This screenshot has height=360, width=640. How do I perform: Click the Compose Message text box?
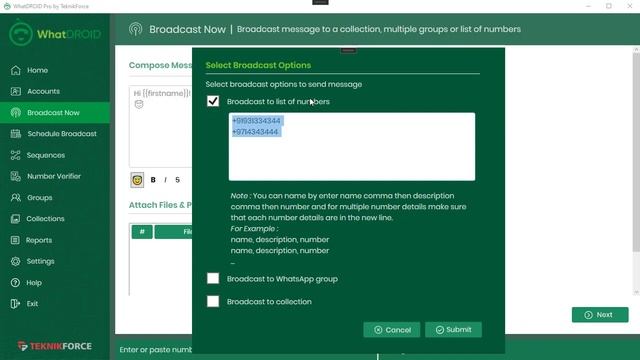pos(160,127)
